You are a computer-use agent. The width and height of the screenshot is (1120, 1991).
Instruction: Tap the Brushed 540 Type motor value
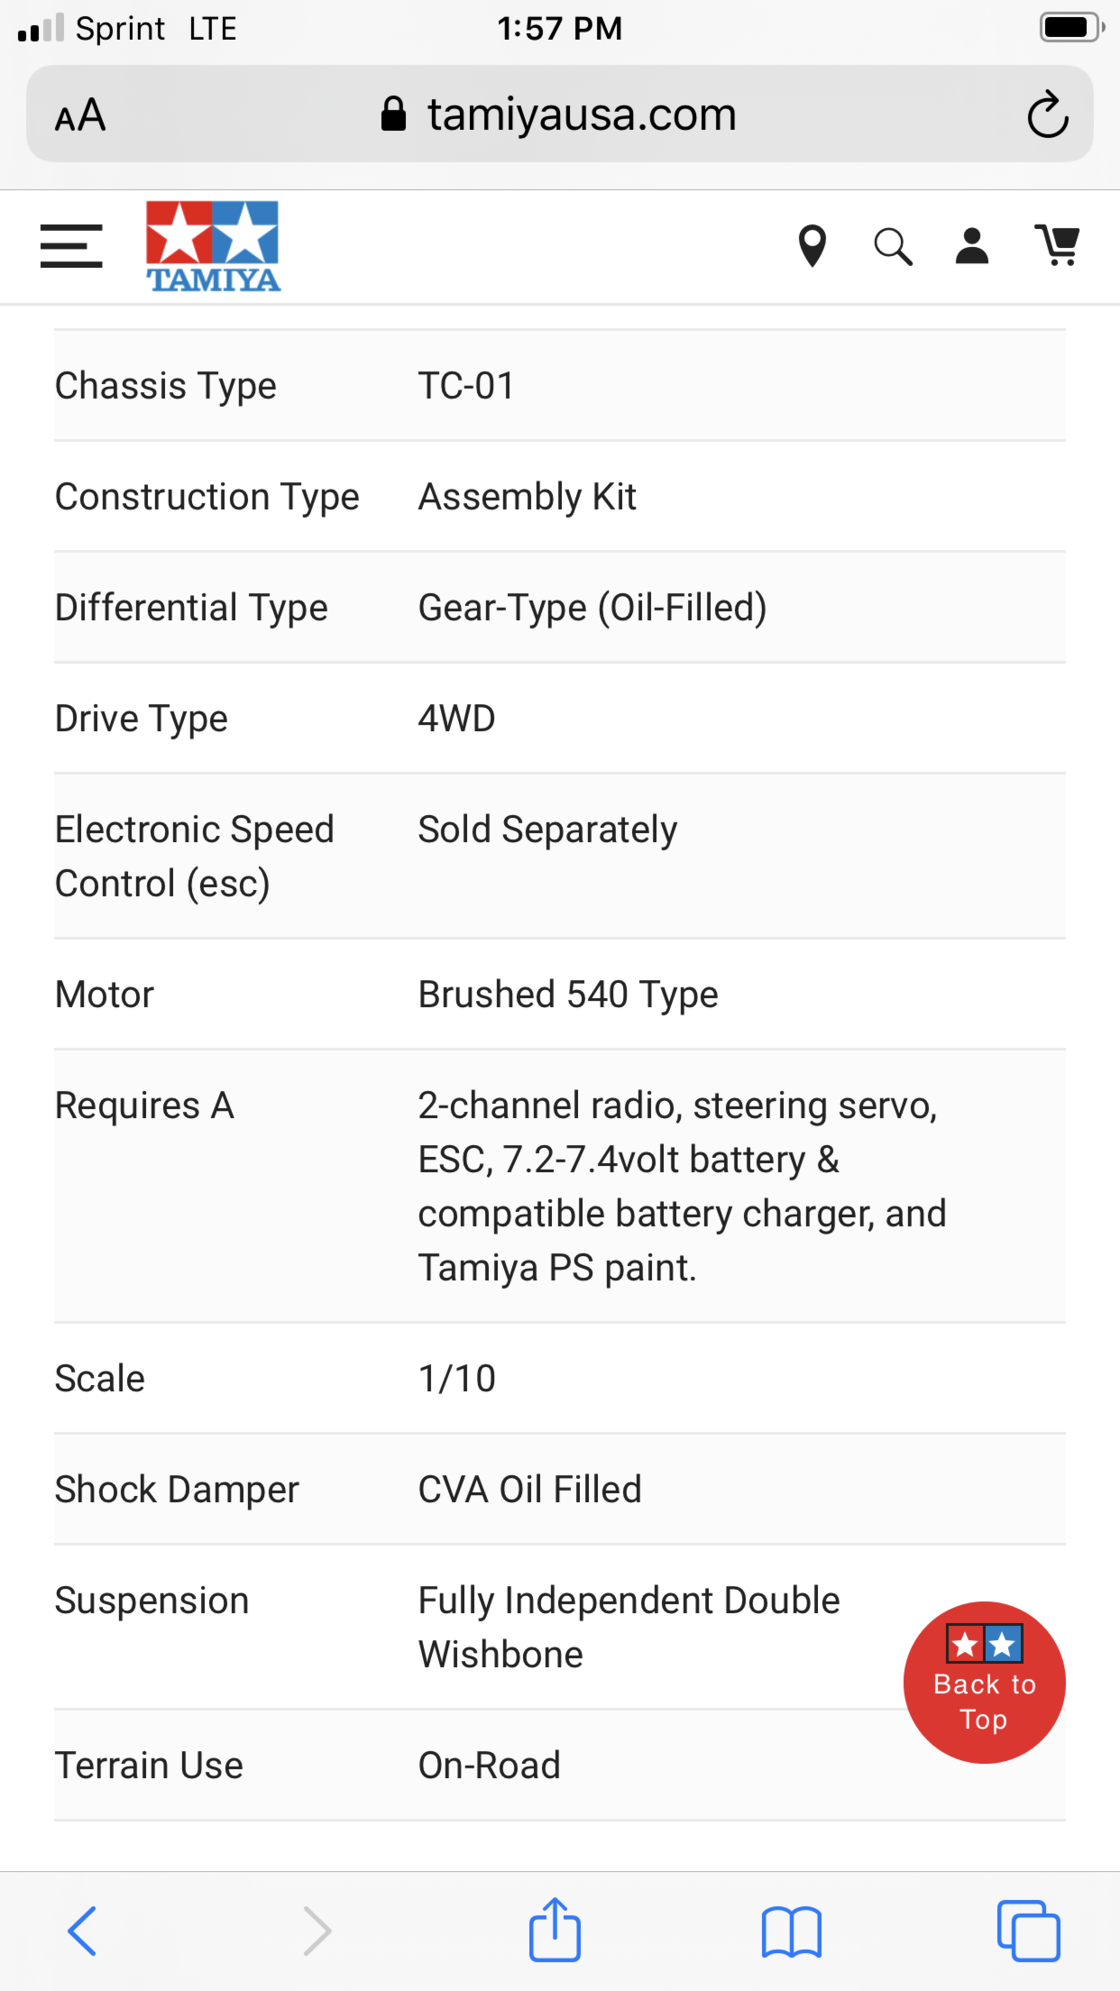click(568, 995)
